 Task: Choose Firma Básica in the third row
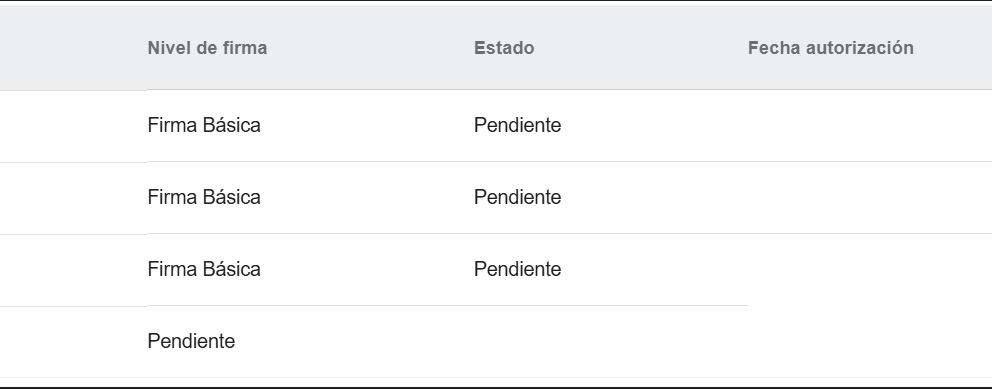(204, 269)
